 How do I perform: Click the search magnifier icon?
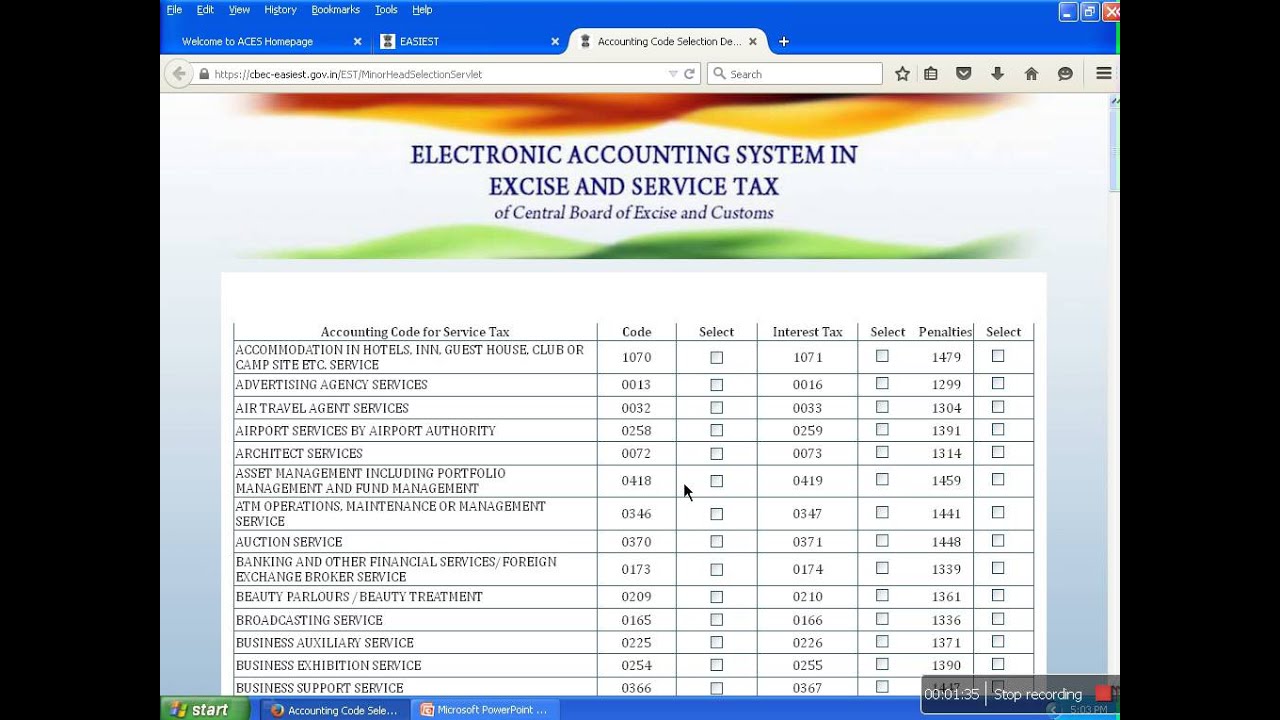tap(719, 74)
